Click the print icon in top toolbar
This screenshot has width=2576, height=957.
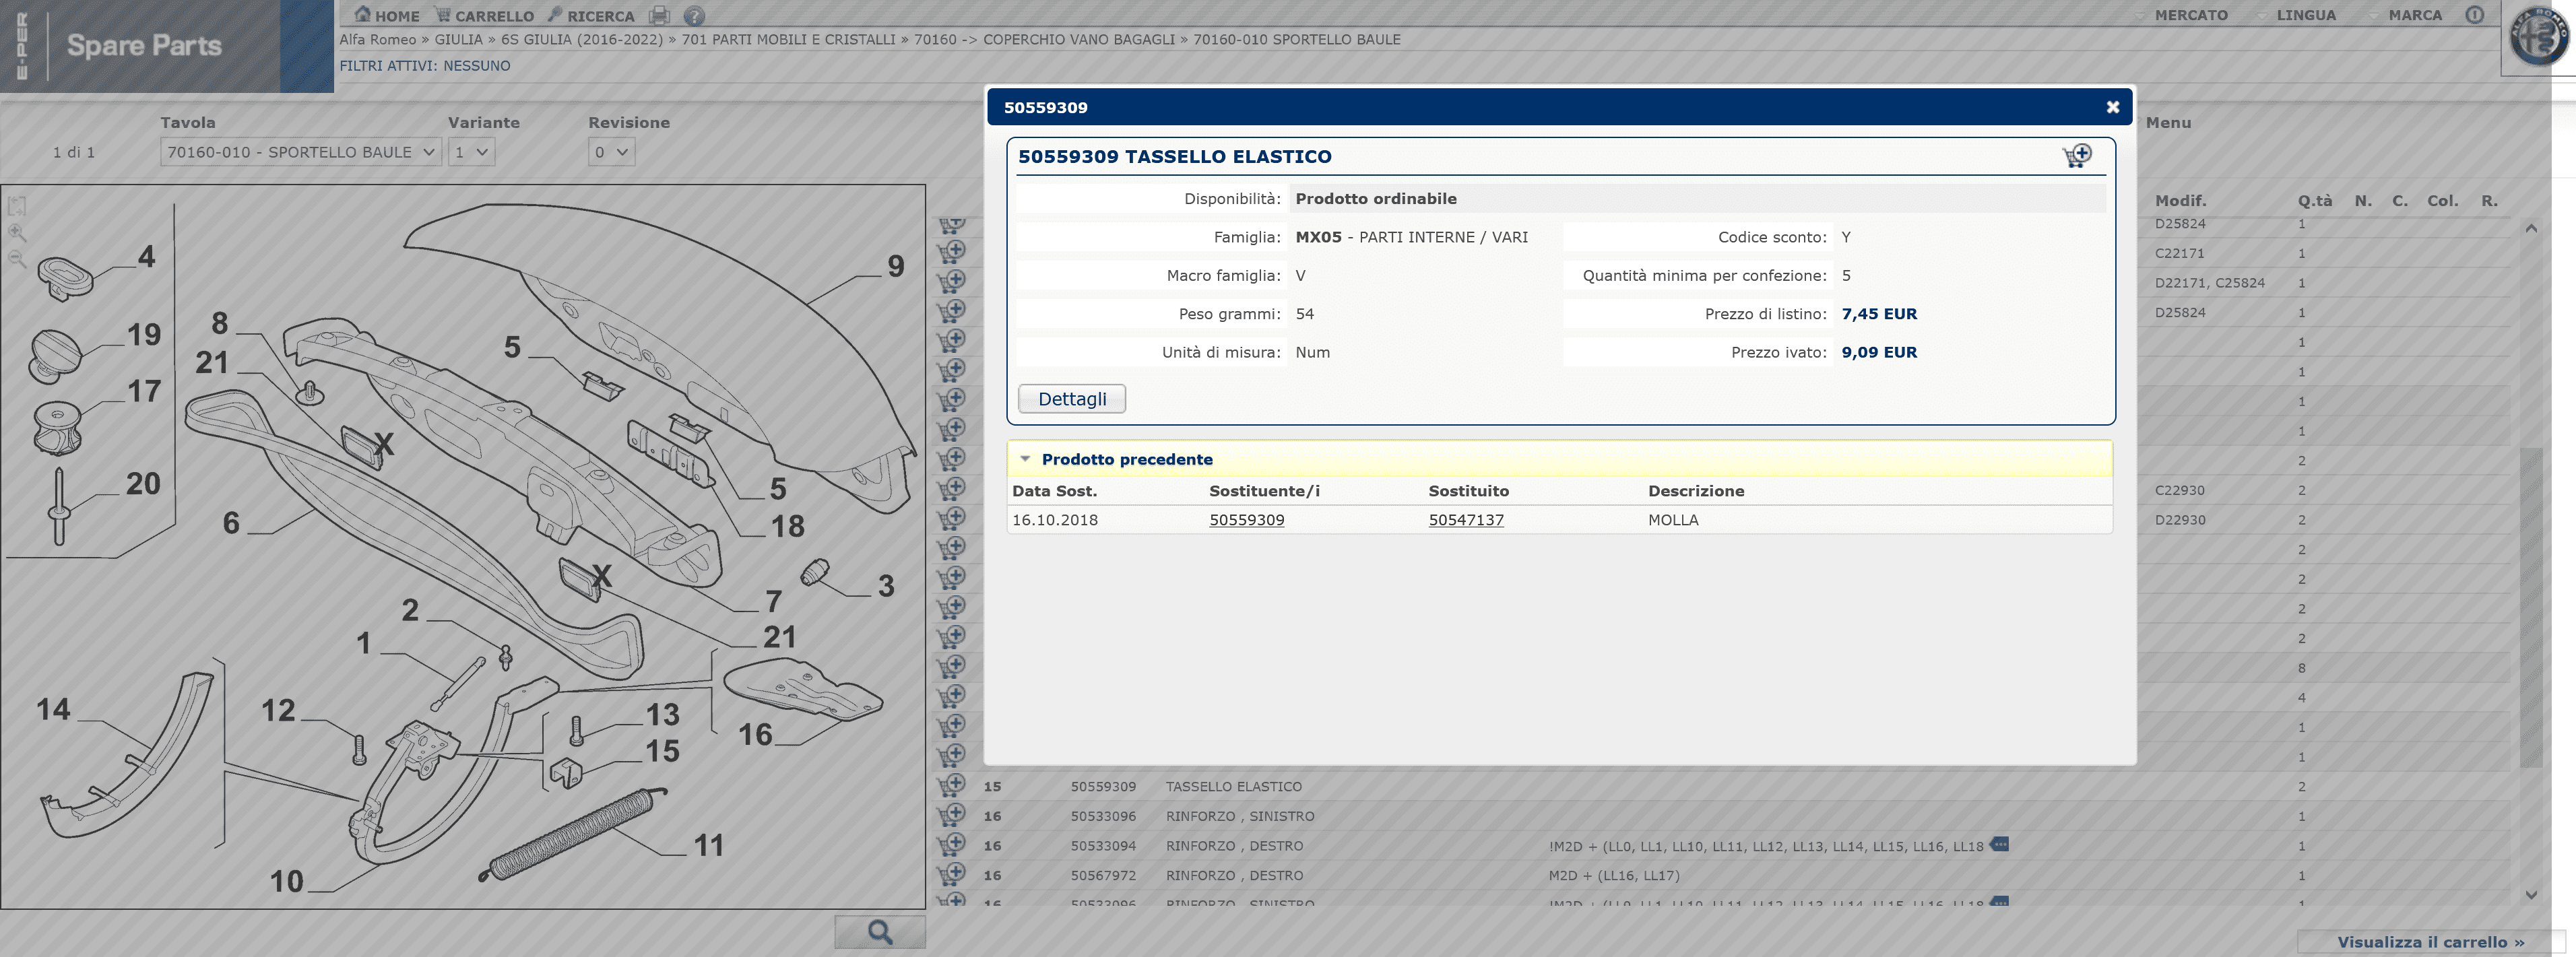pyautogui.click(x=659, y=15)
